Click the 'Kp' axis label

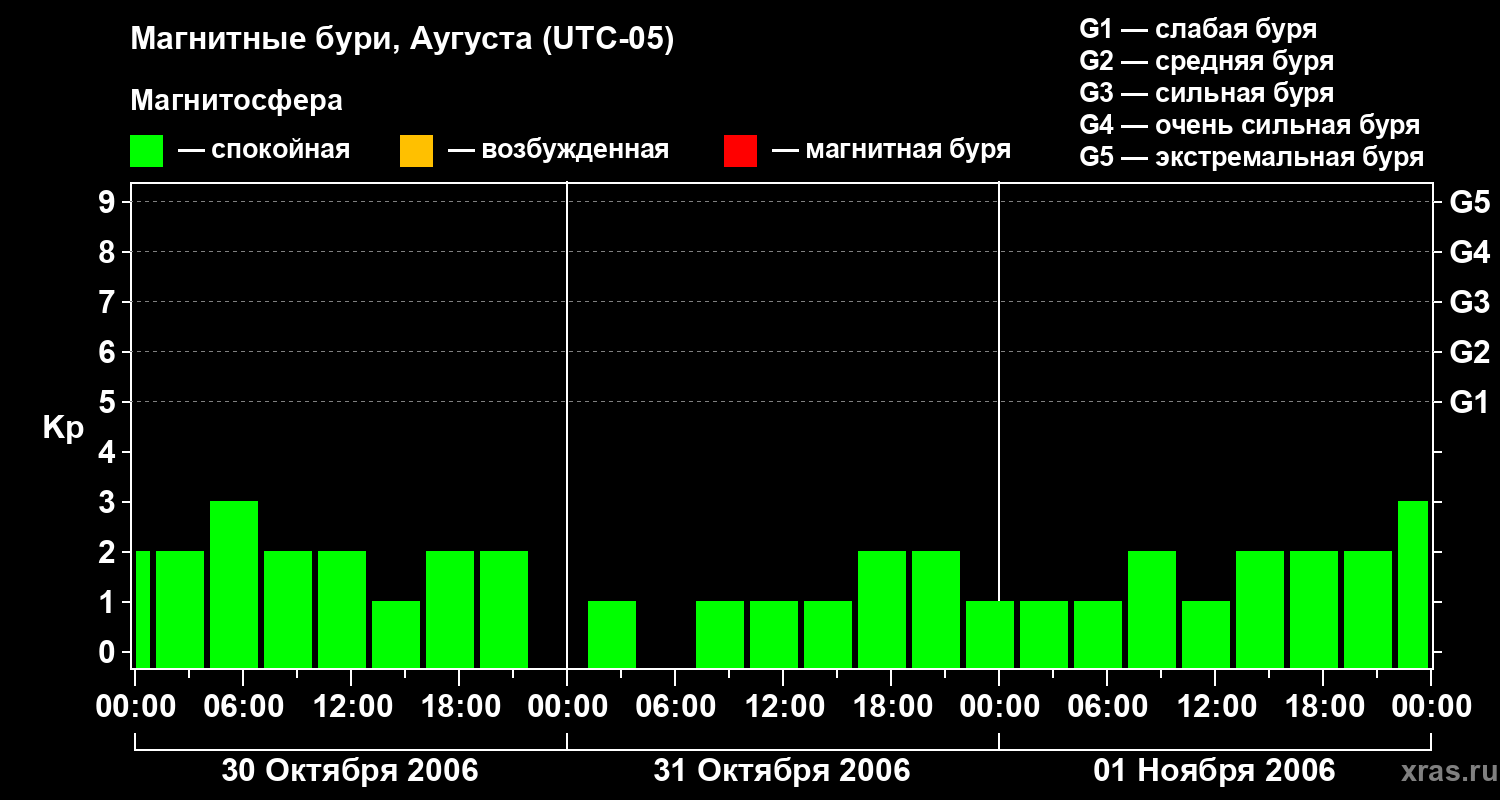(x=63, y=428)
